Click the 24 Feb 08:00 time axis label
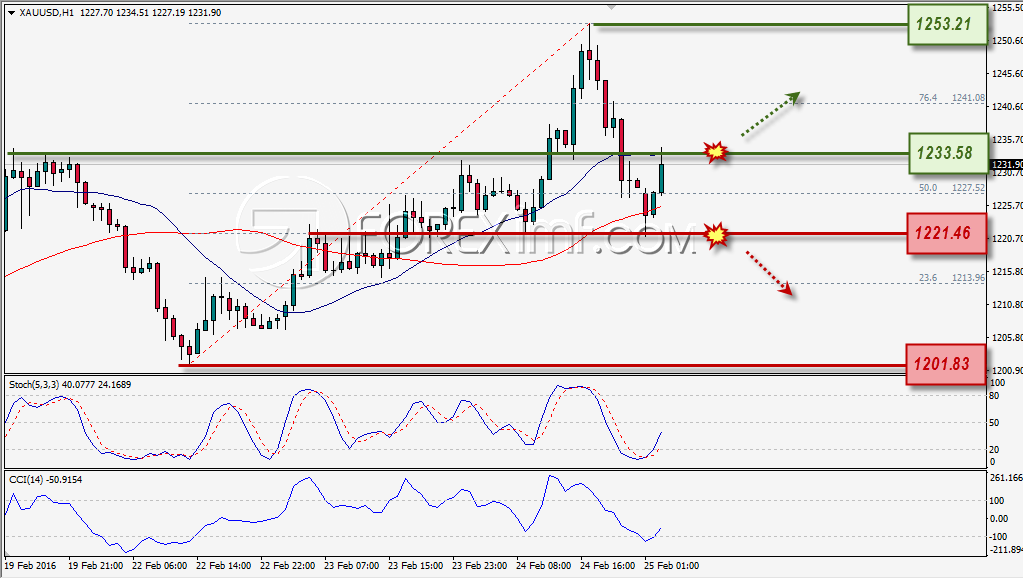Viewport: 1023px width, 579px height. pos(543,566)
